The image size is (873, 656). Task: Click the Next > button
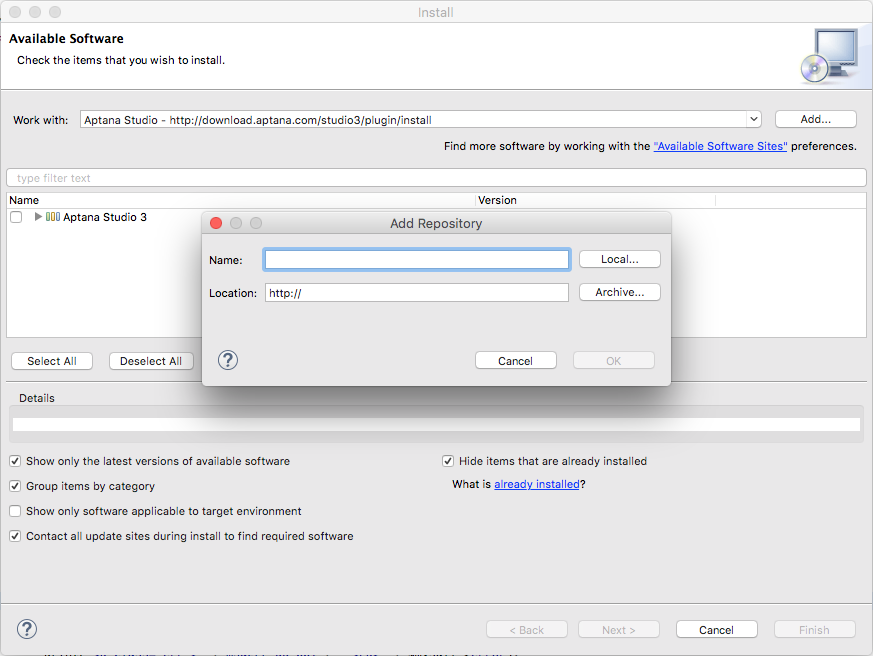click(x=619, y=630)
